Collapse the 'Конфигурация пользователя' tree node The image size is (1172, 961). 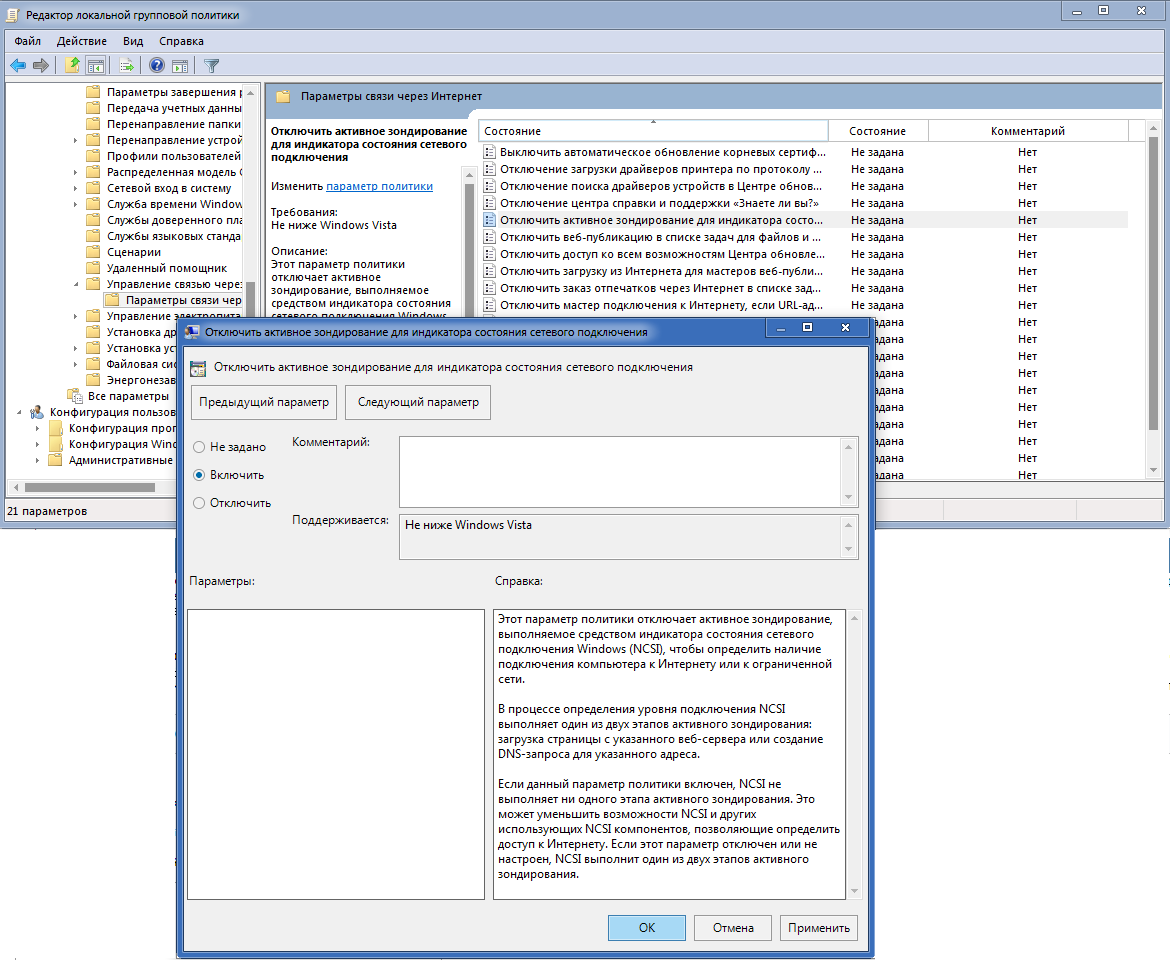(x=21, y=412)
